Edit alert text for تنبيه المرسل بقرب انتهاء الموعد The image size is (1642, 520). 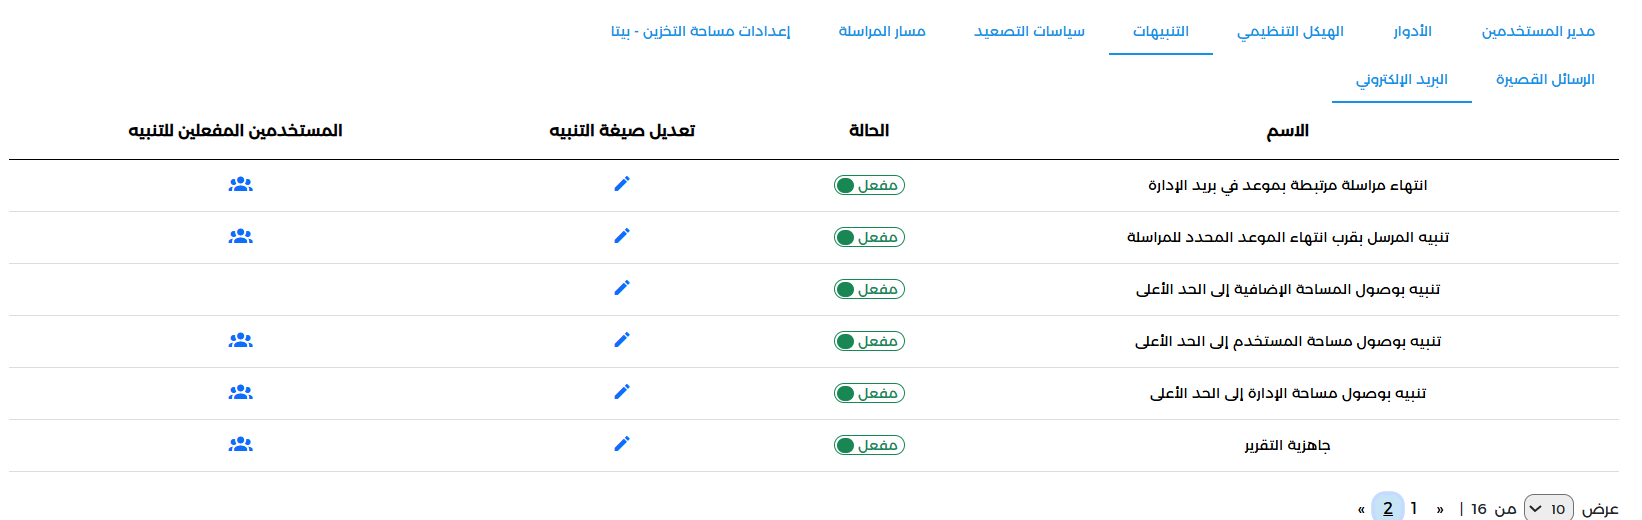pos(622,236)
